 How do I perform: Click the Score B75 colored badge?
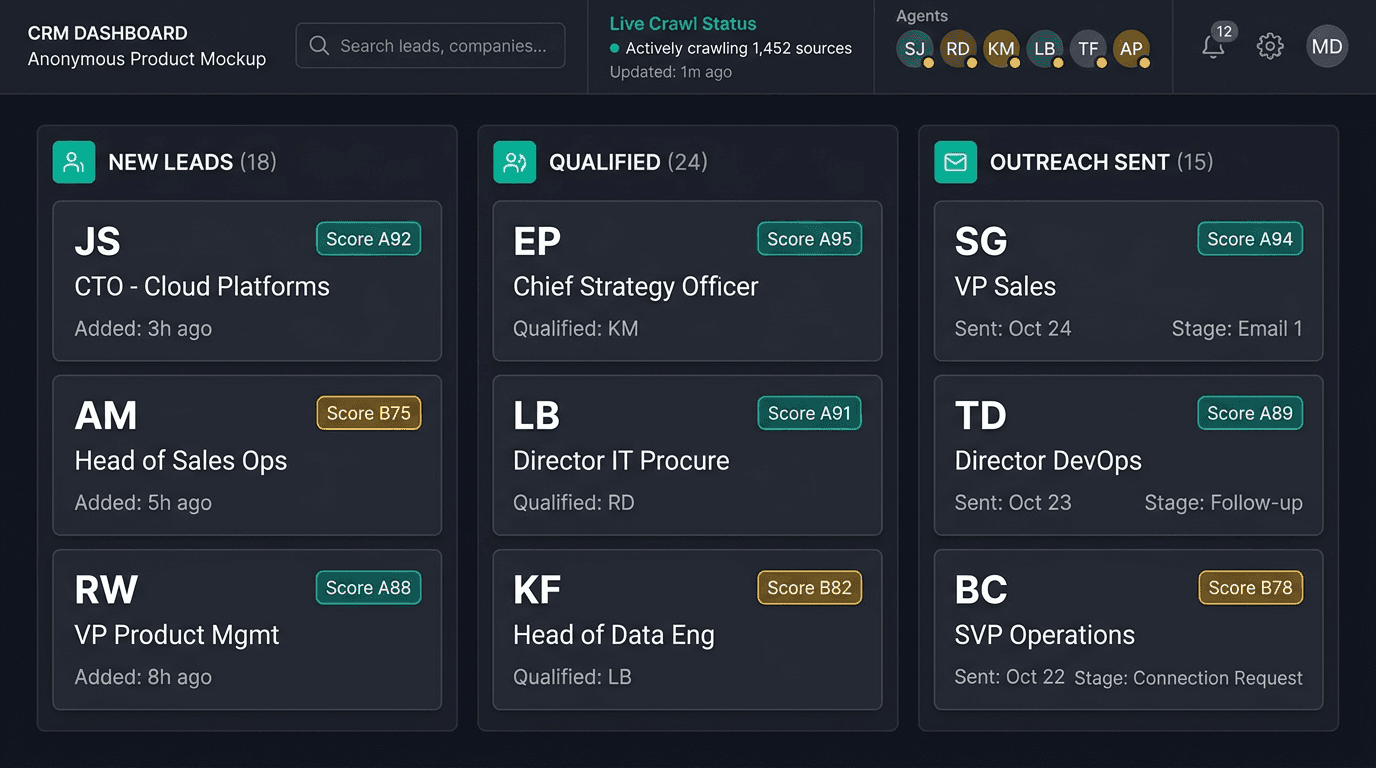coord(368,412)
